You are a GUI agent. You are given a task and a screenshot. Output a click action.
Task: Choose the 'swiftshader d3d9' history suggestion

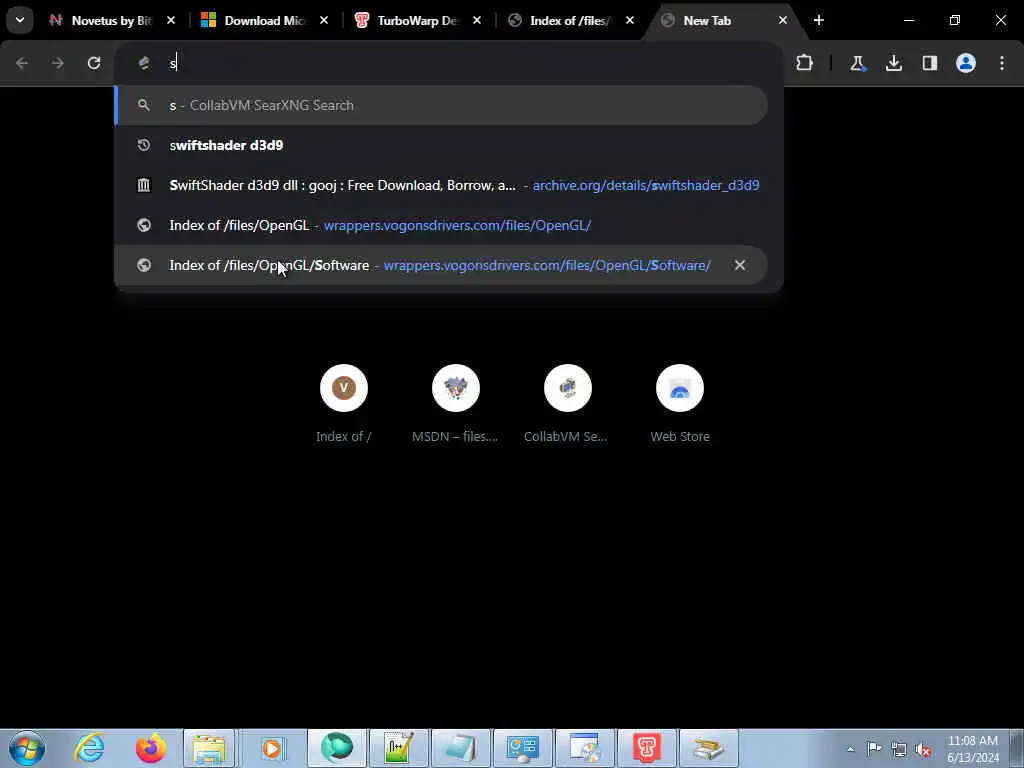click(x=441, y=145)
